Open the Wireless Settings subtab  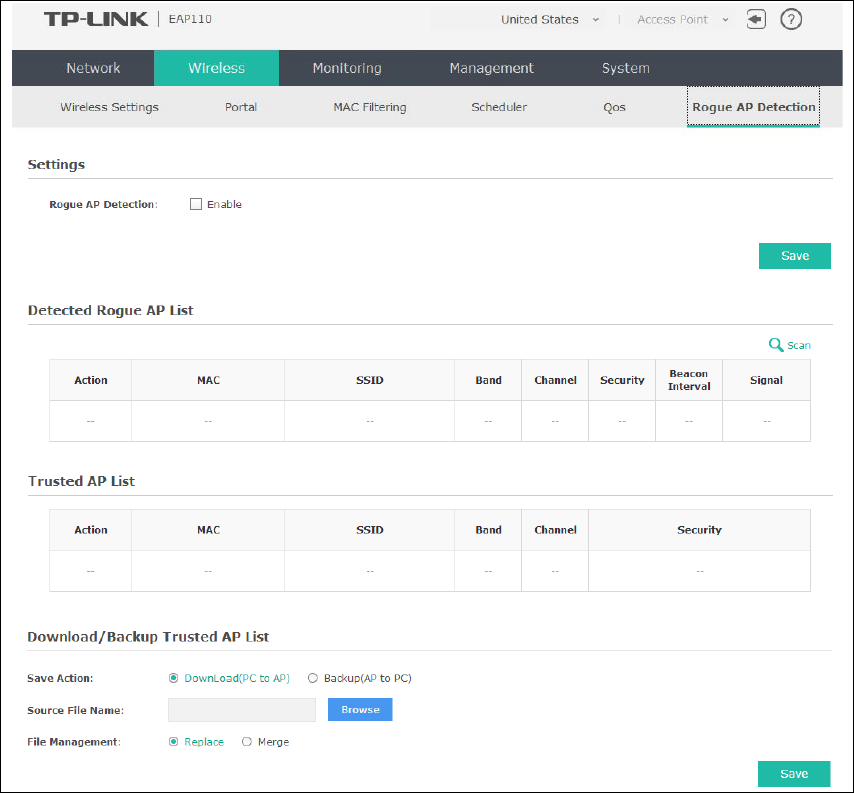click(109, 107)
